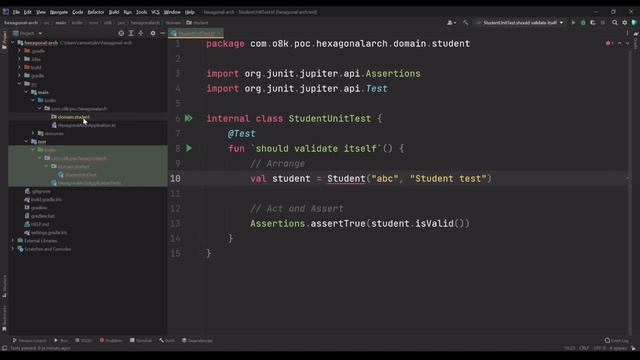Select .gitignore file in tree
This screenshot has height=360, width=640.
[x=41, y=191]
